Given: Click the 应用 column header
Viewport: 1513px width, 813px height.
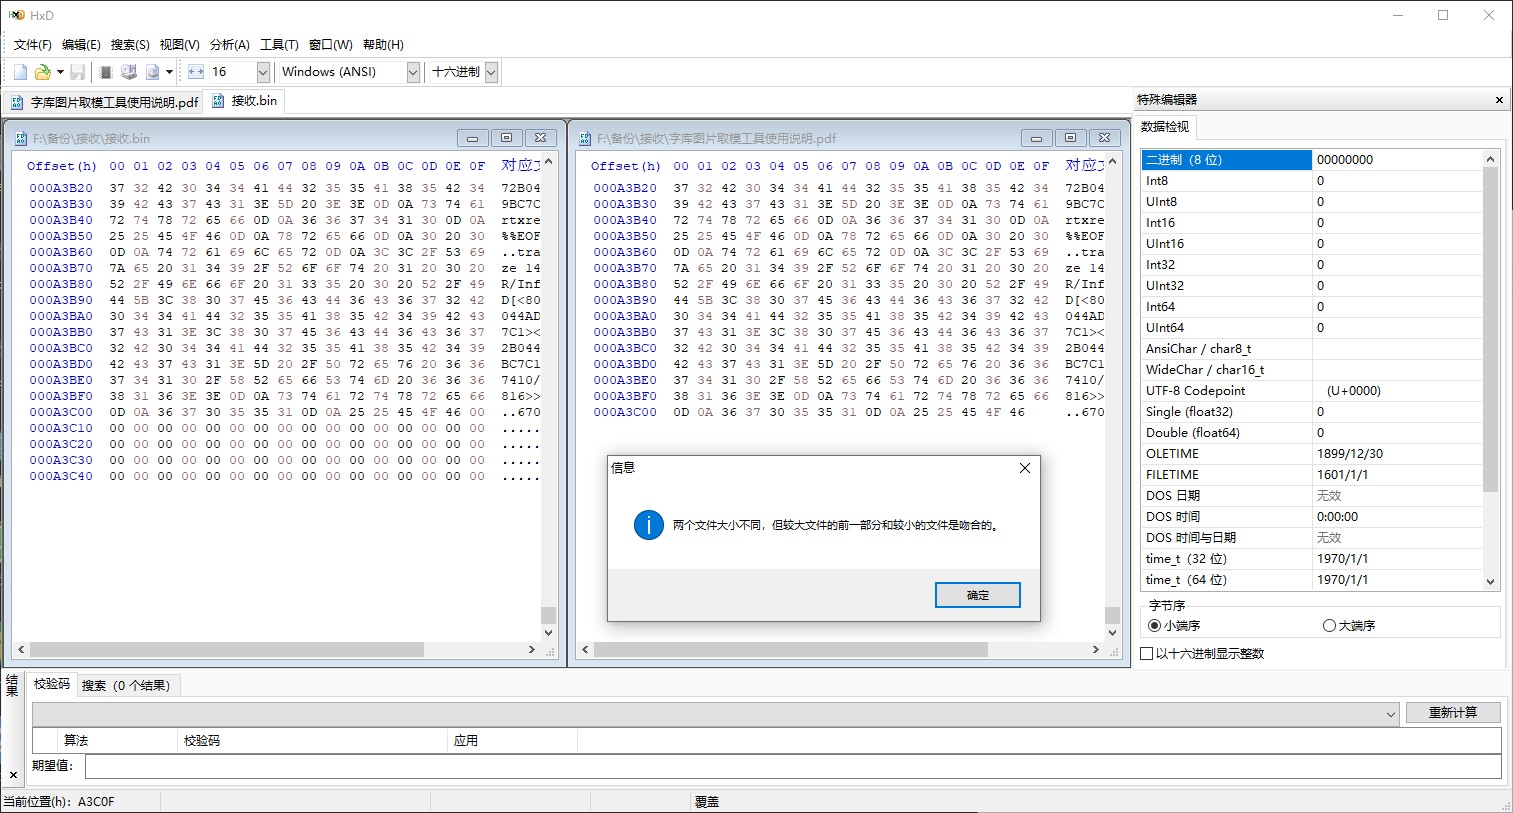Looking at the screenshot, I should 512,741.
